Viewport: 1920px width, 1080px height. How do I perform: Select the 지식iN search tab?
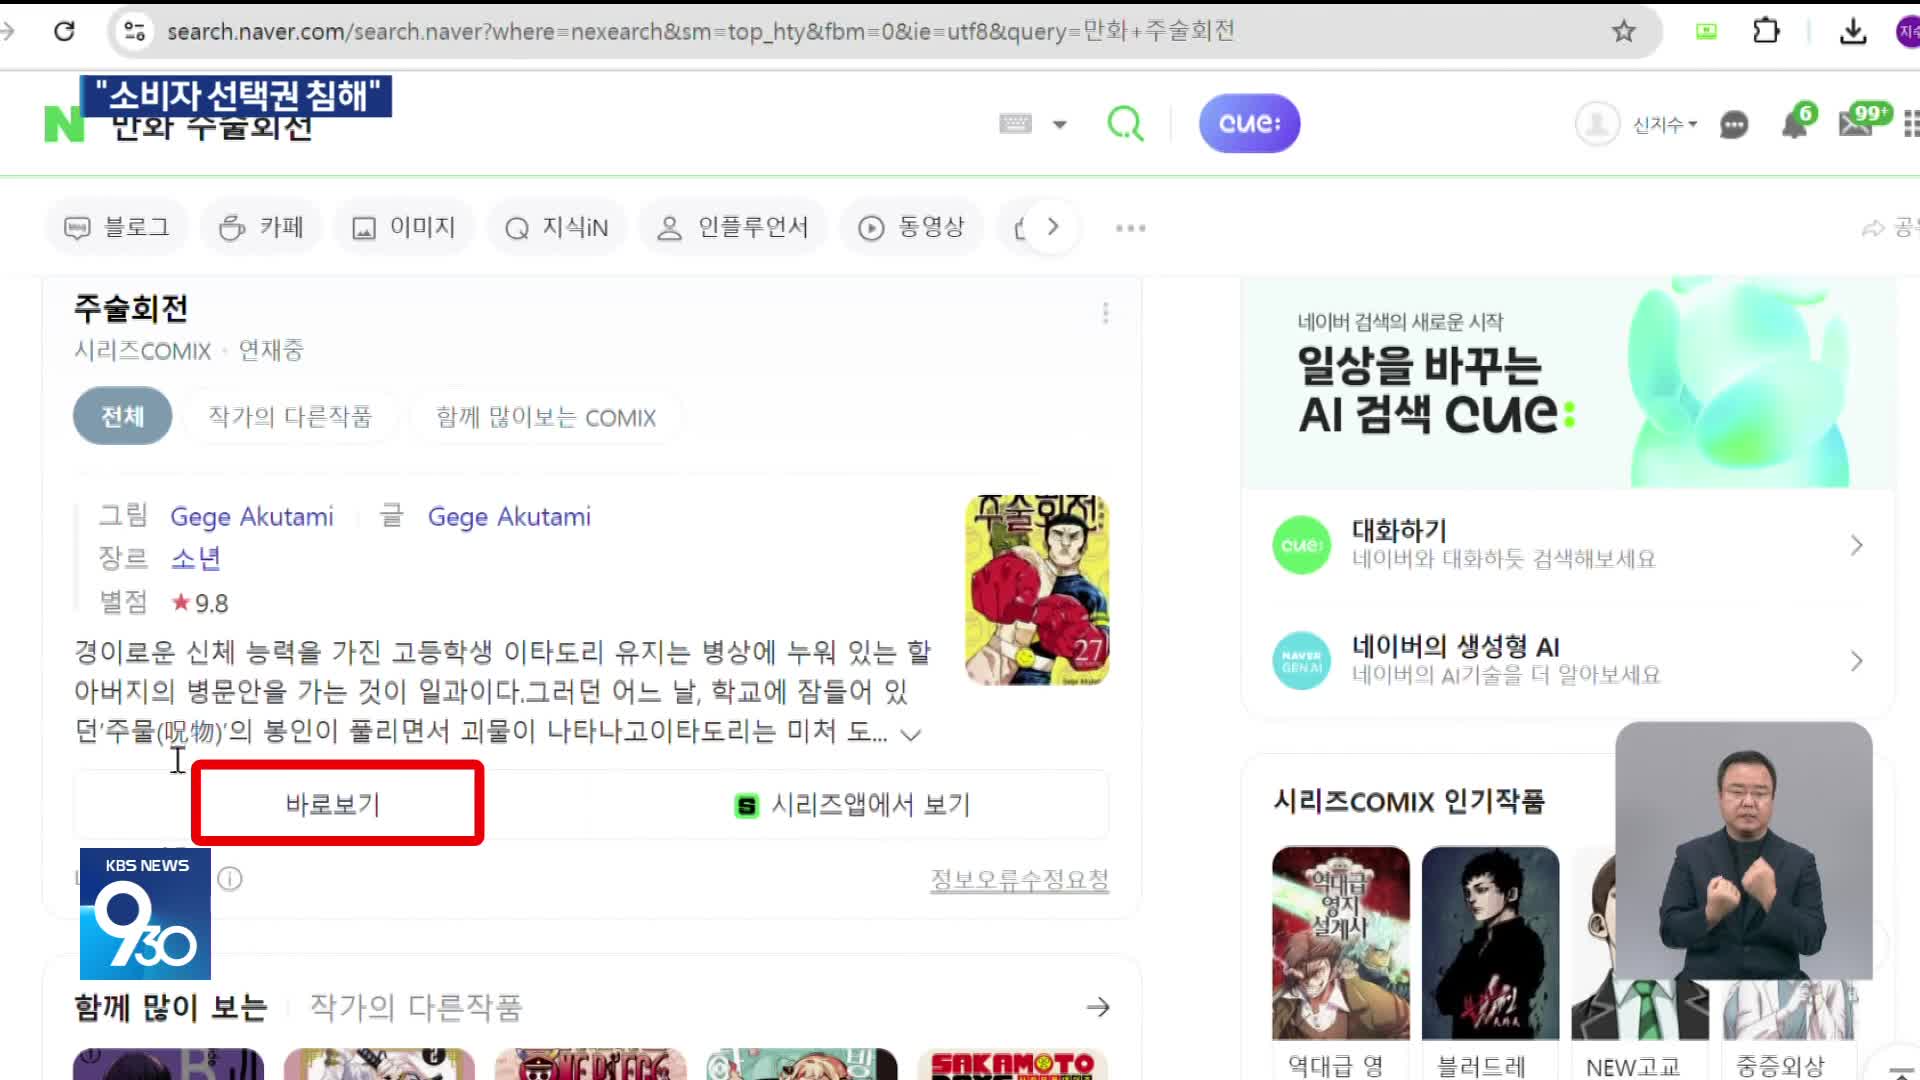point(557,227)
